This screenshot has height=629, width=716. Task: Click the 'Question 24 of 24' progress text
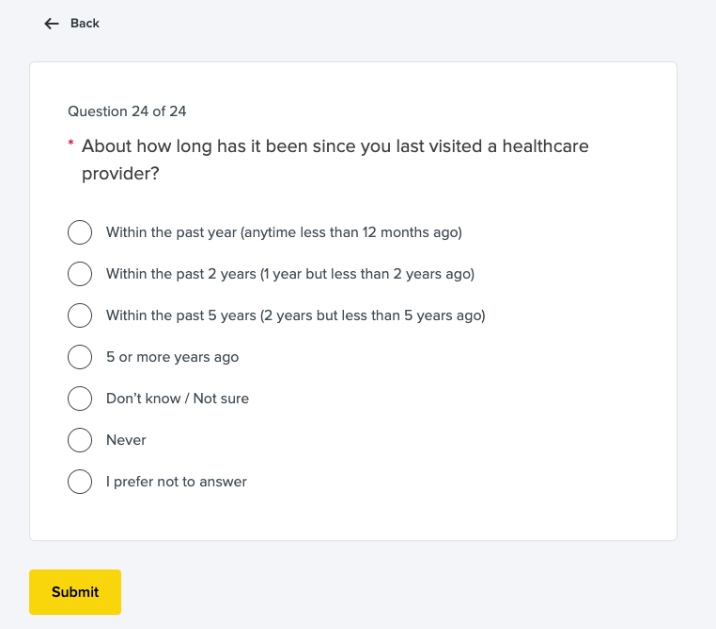click(x=127, y=111)
